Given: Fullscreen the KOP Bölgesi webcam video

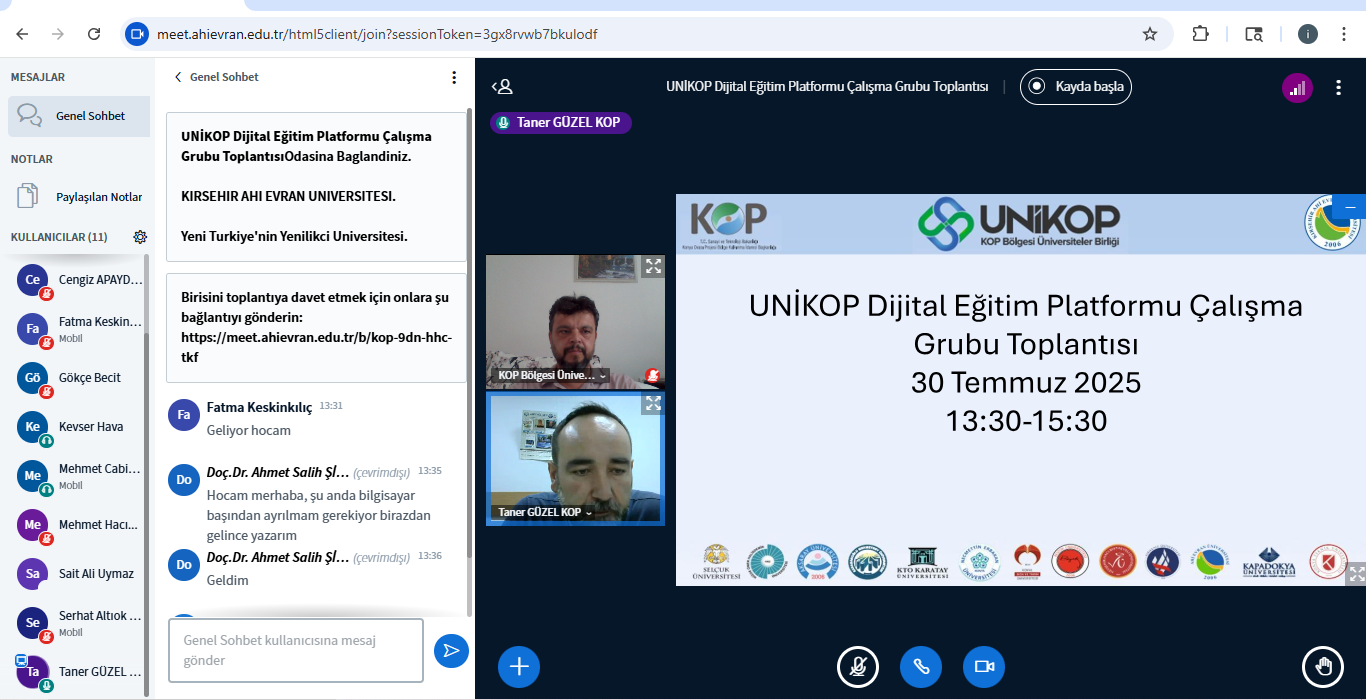Looking at the screenshot, I should pos(653,266).
